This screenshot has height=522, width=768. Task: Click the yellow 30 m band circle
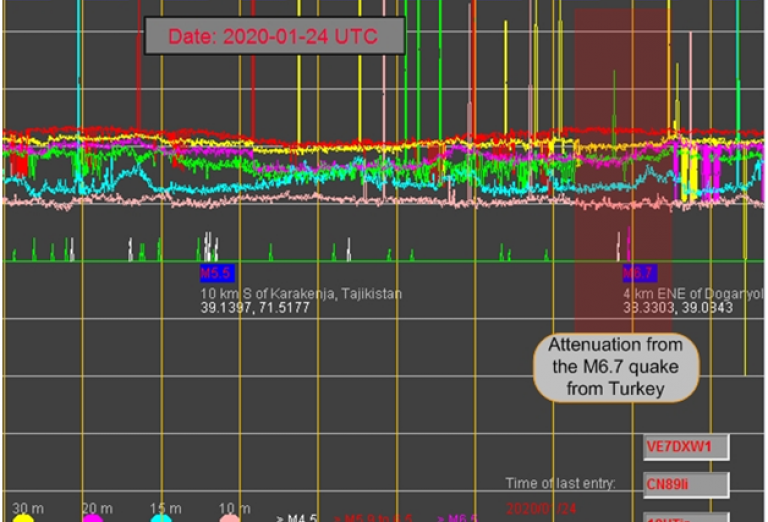(x=22, y=518)
